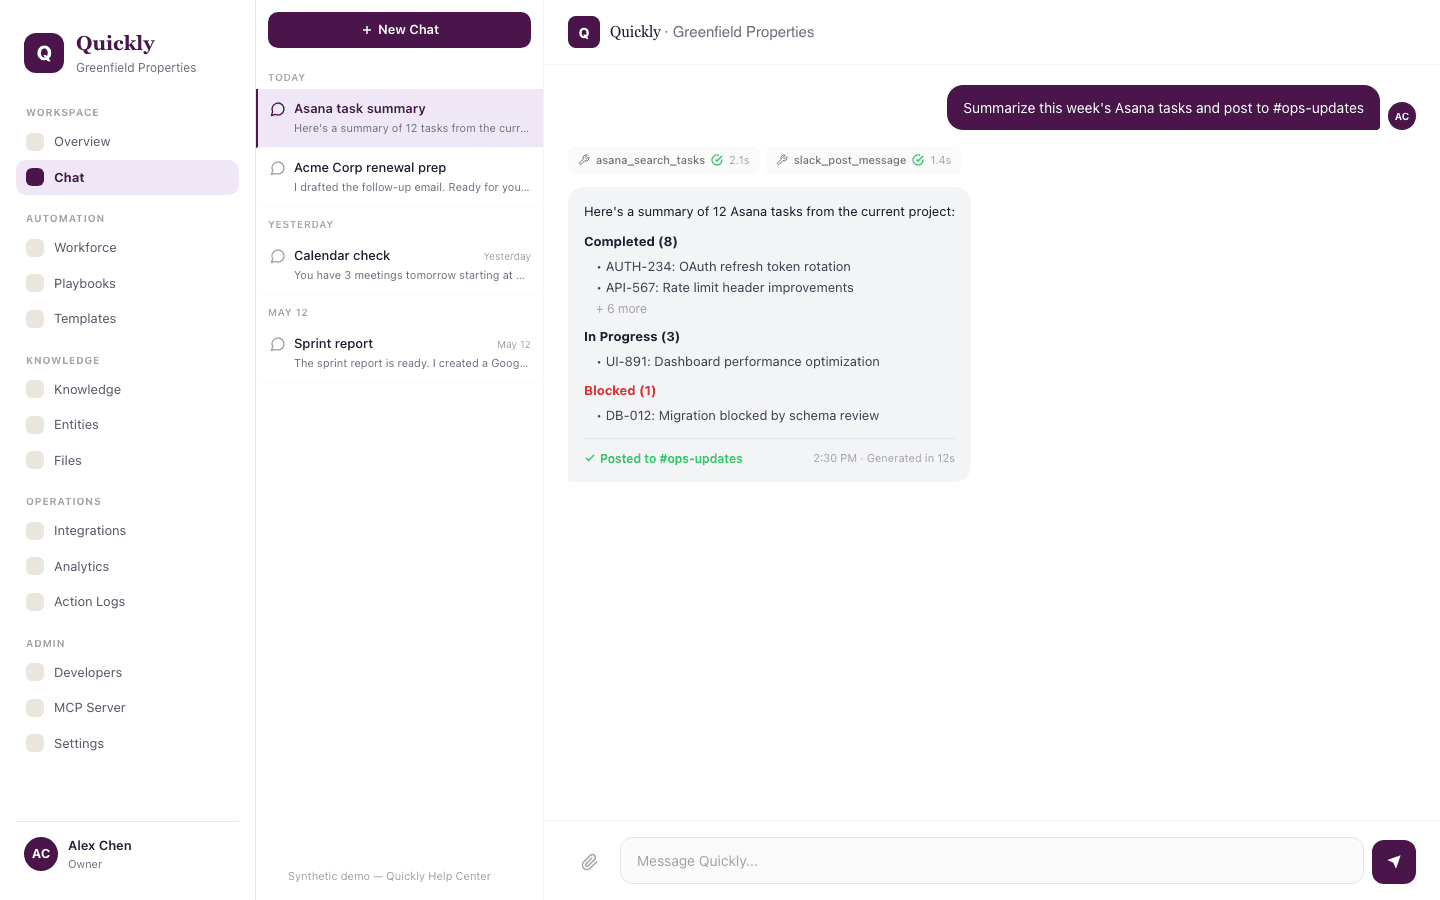Click the Developers sidebar icon
This screenshot has width=1440, height=900.
(x=35, y=672)
